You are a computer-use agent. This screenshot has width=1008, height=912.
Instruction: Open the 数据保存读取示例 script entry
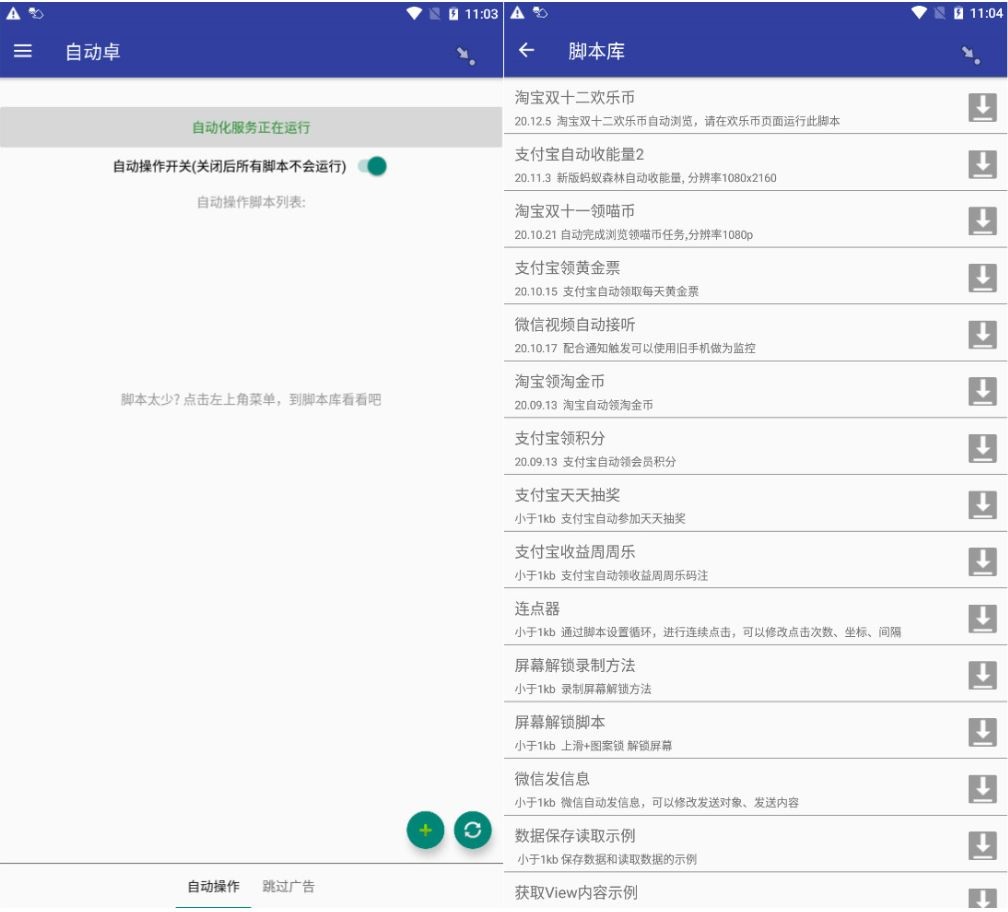700,844
